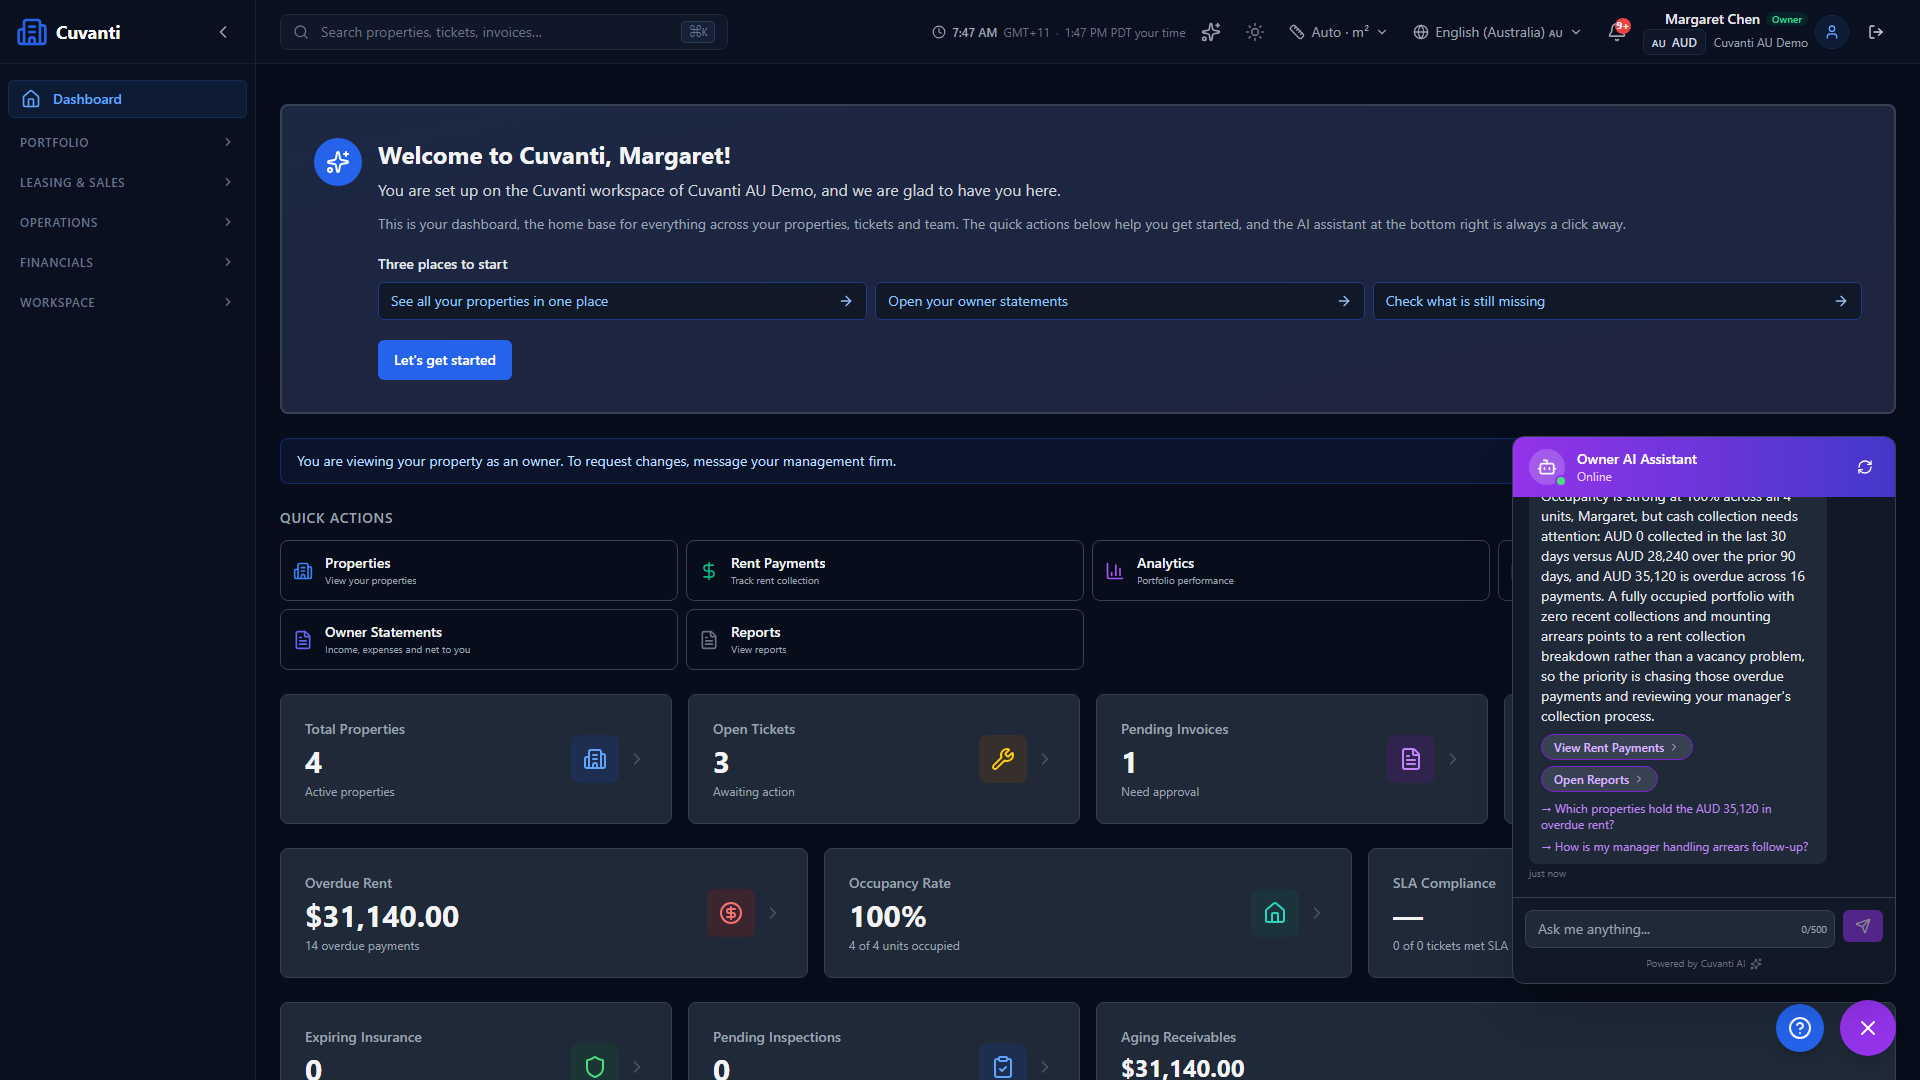Viewport: 1920px width, 1080px height.
Task: Open notifications bell icon
Action: point(1617,32)
